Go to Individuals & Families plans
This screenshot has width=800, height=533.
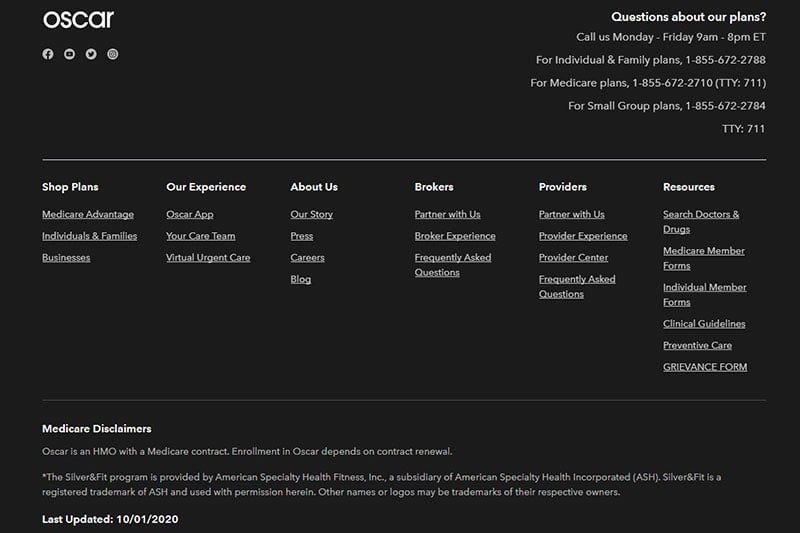coord(89,236)
